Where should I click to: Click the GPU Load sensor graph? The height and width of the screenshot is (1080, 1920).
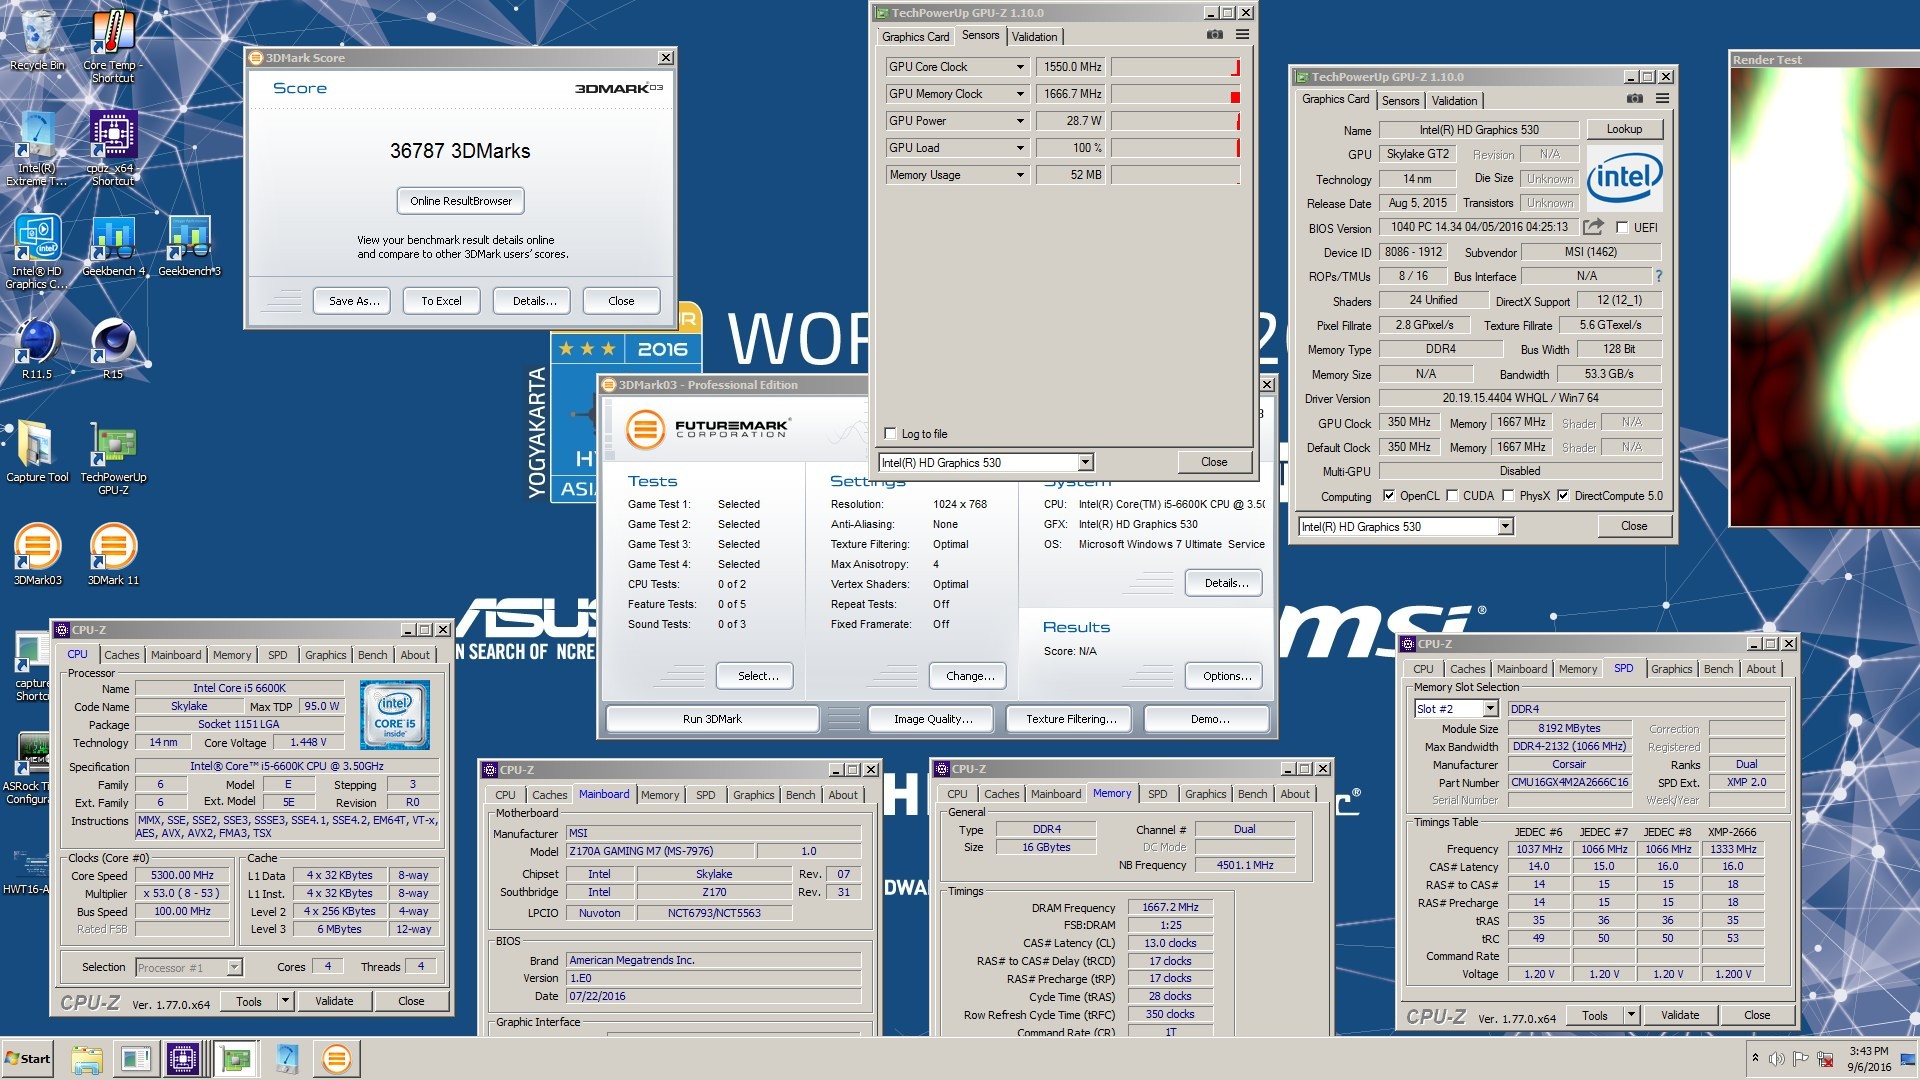1175,148
